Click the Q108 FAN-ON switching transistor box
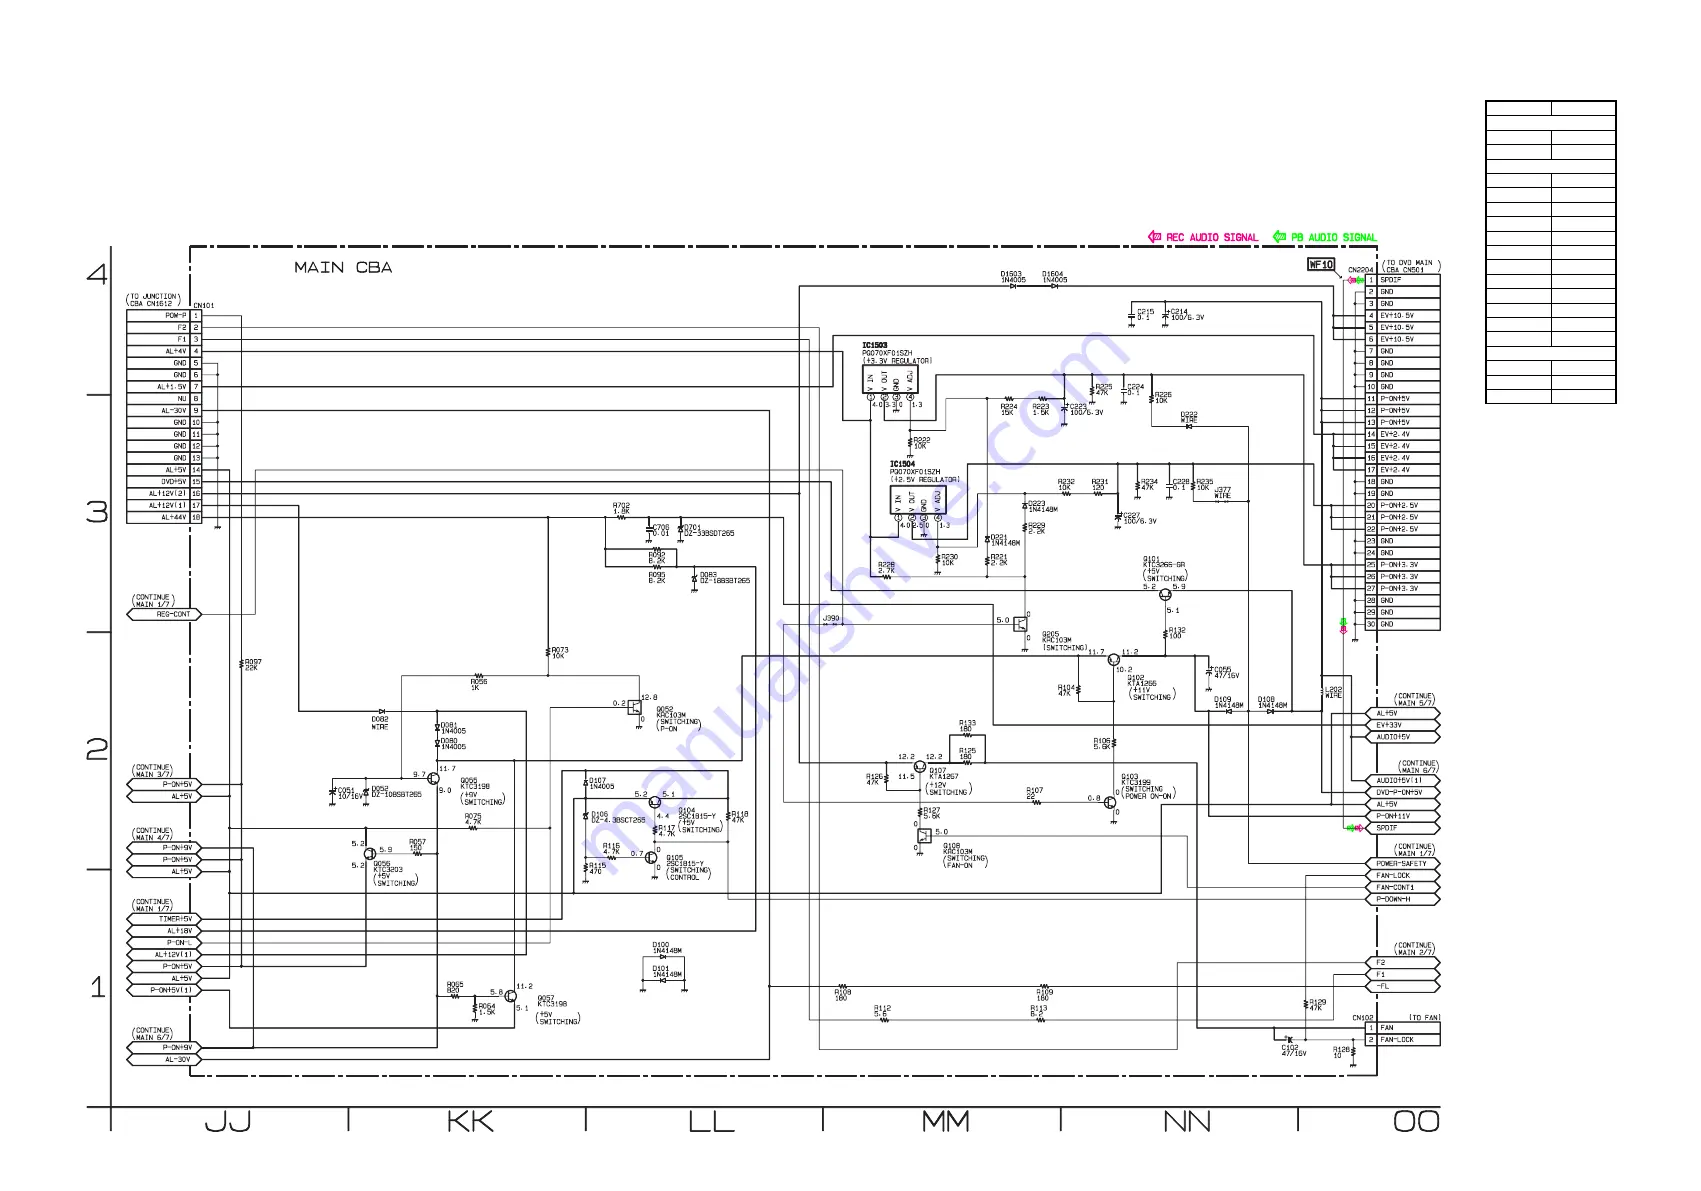Screen dimensions: 1701x1191 tap(924, 835)
